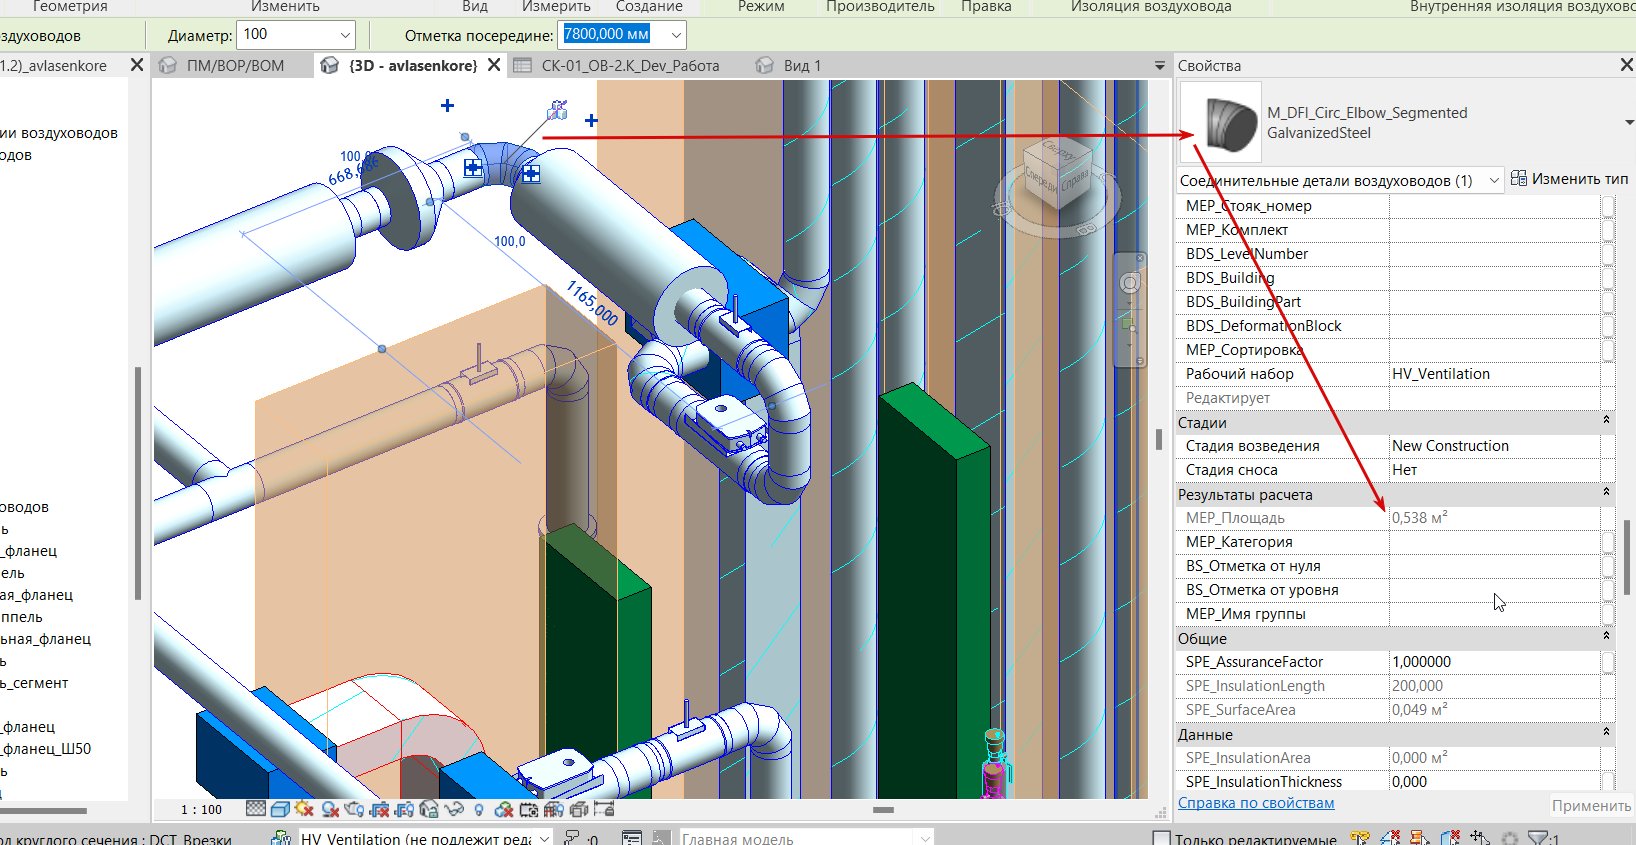1636x845 pixels.
Task: Toggle MEP_Стояк_номер instance parameter box
Action: point(1607,206)
